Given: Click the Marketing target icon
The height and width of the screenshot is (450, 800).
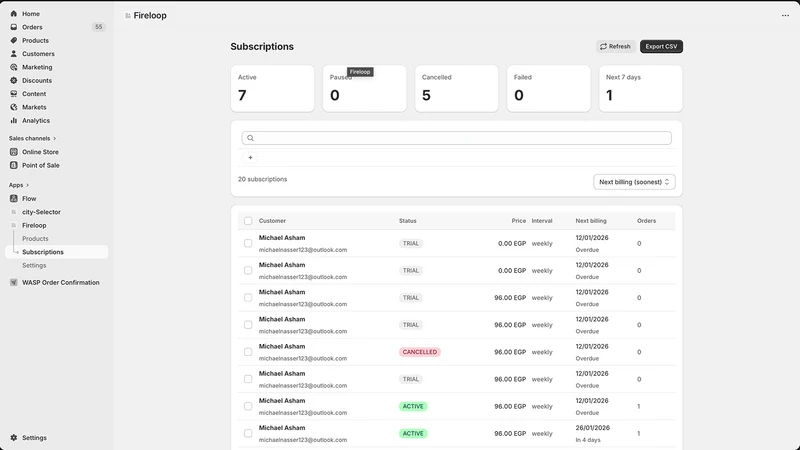Looking at the screenshot, I should click(14, 67).
